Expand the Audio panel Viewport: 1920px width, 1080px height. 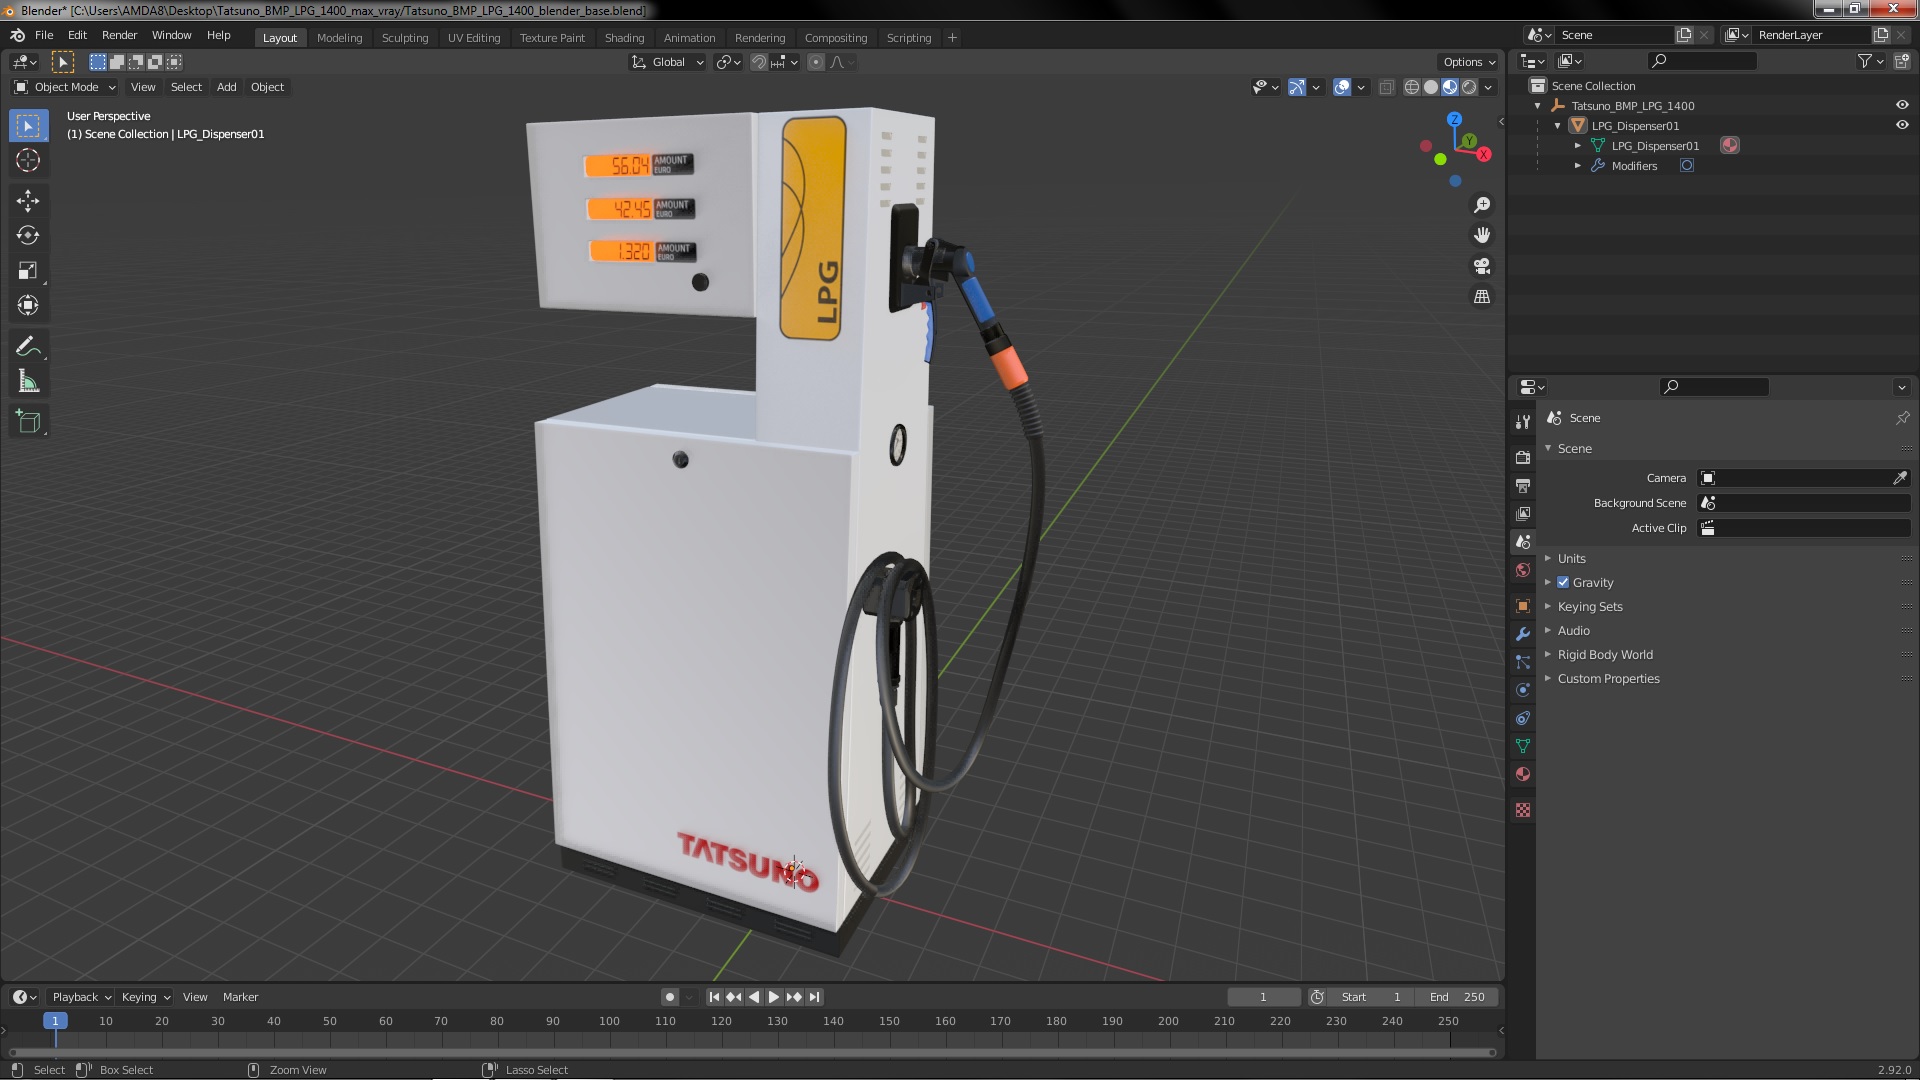1573,630
